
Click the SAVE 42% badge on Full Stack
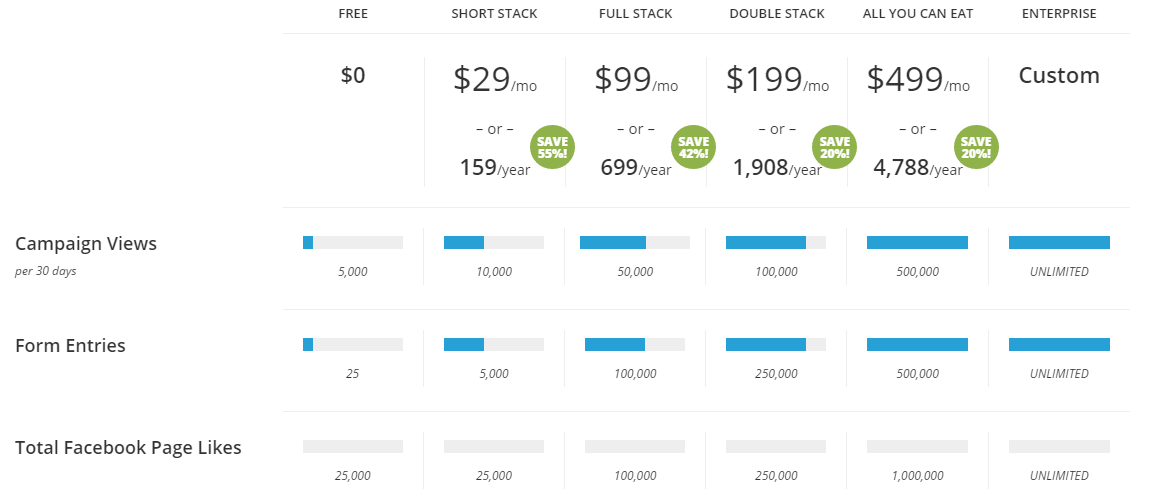click(694, 147)
